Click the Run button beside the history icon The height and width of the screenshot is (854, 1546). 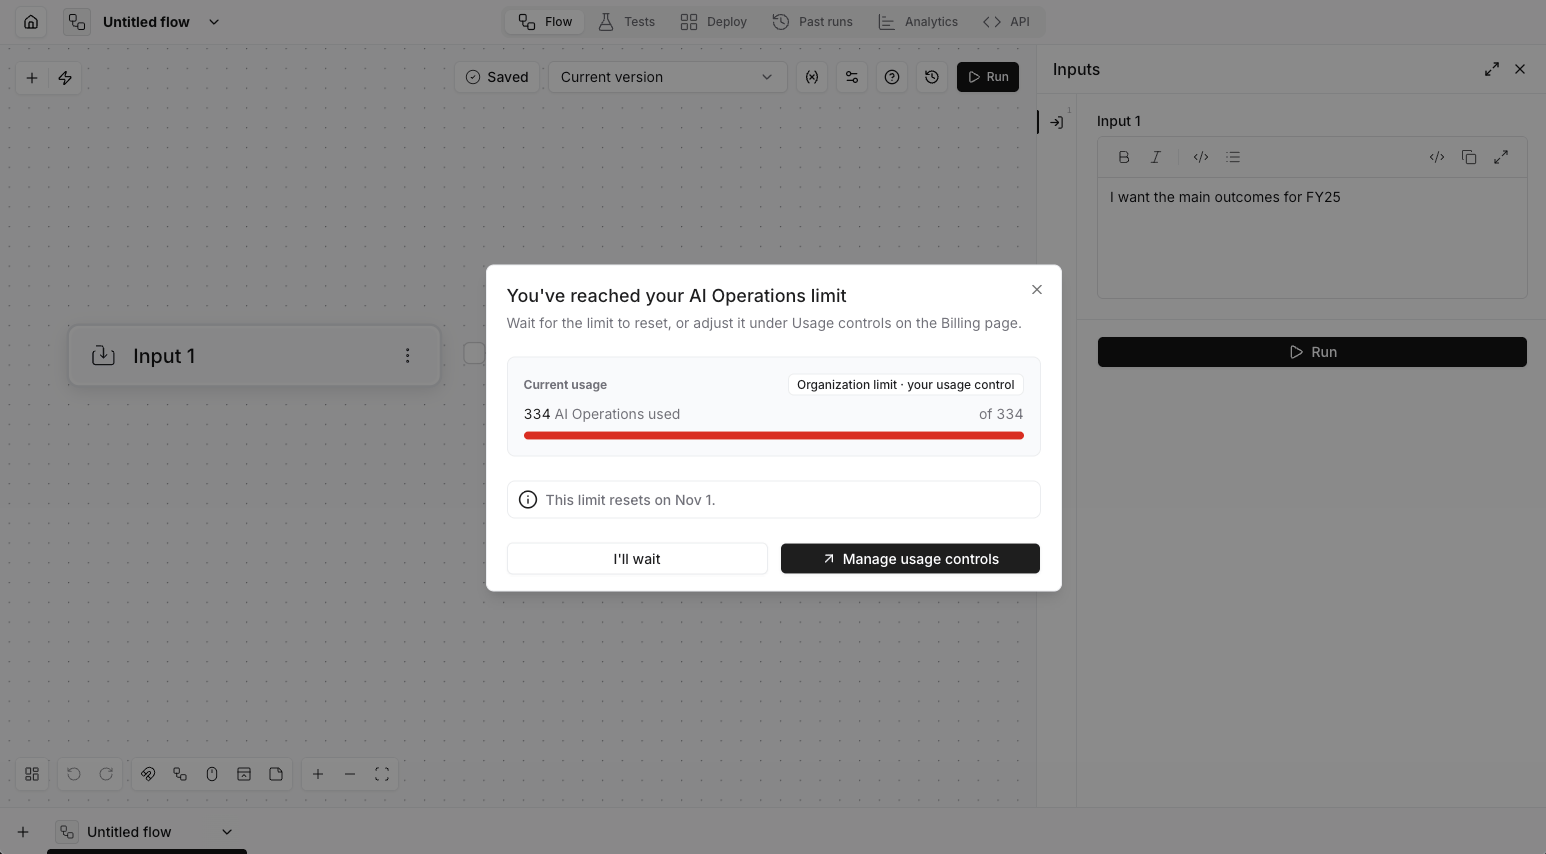pyautogui.click(x=988, y=77)
